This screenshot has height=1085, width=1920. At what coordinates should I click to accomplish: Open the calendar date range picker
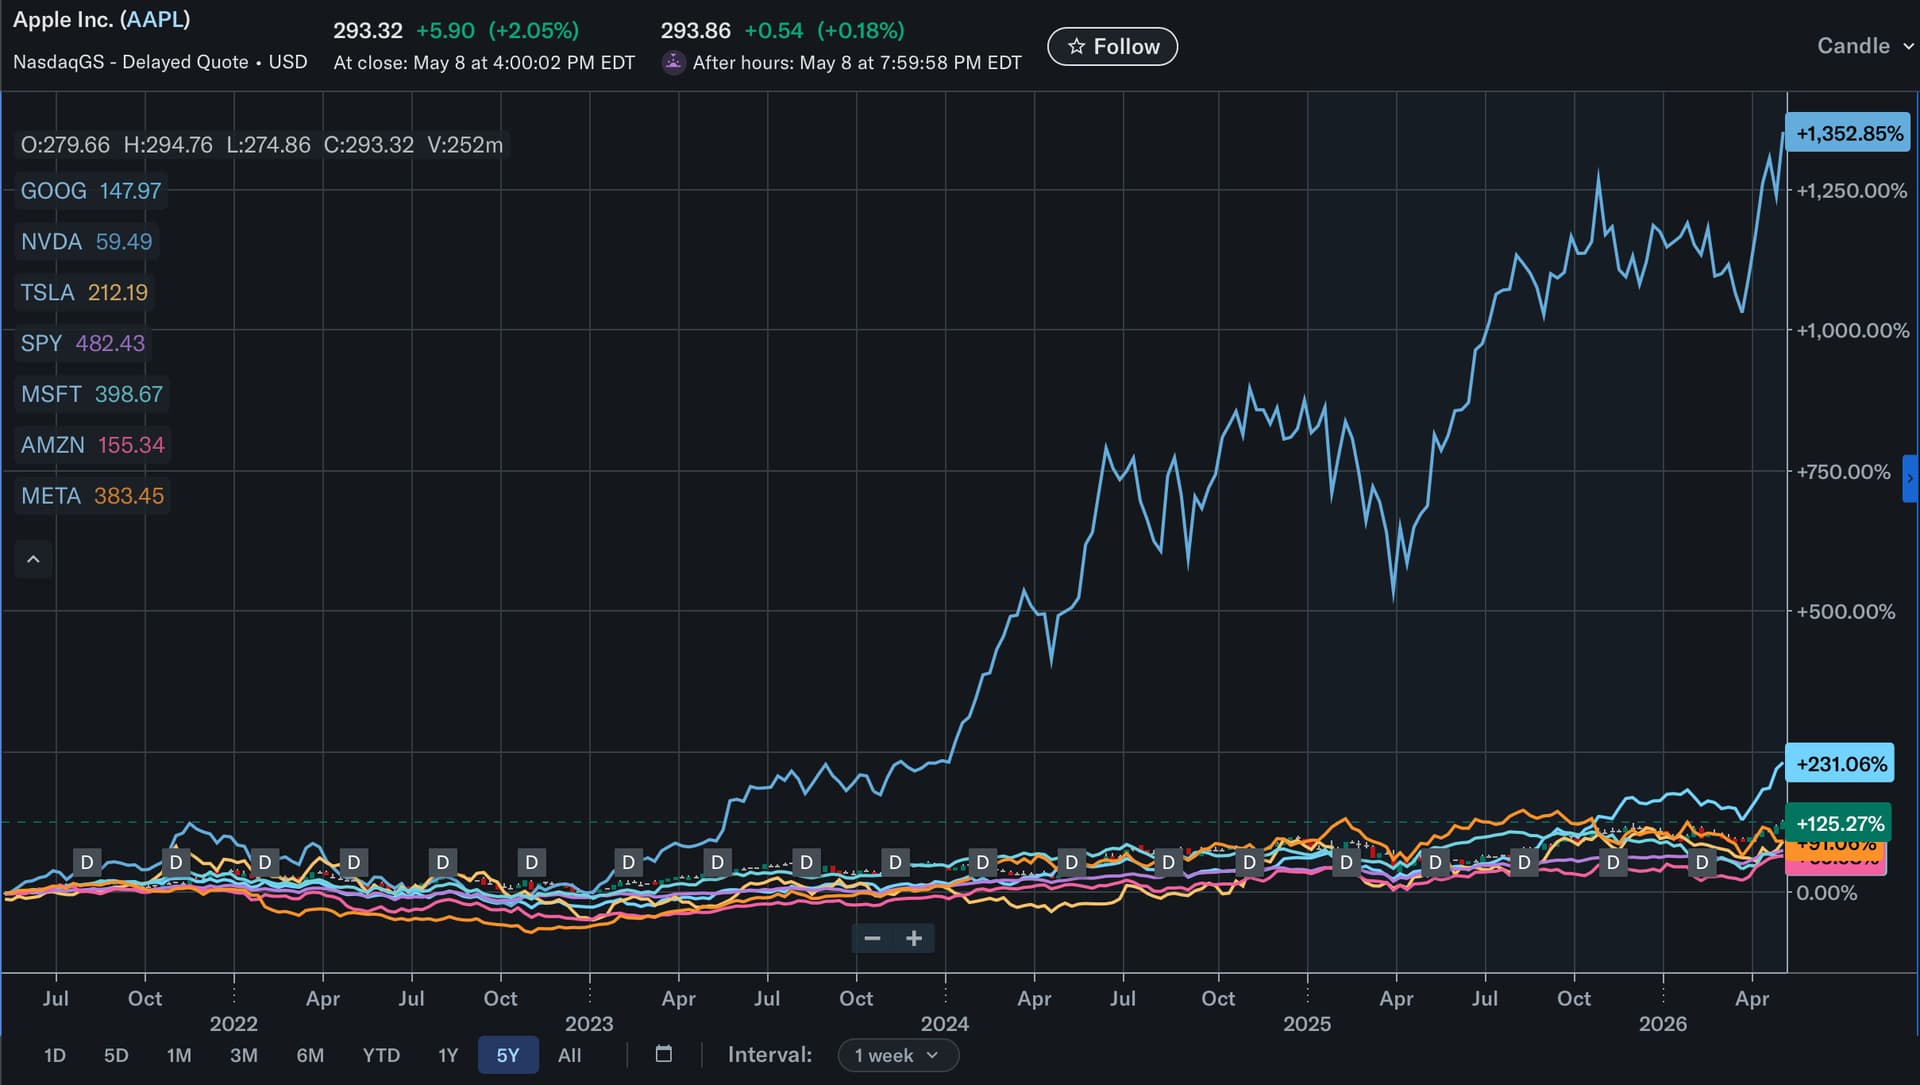(x=663, y=1054)
